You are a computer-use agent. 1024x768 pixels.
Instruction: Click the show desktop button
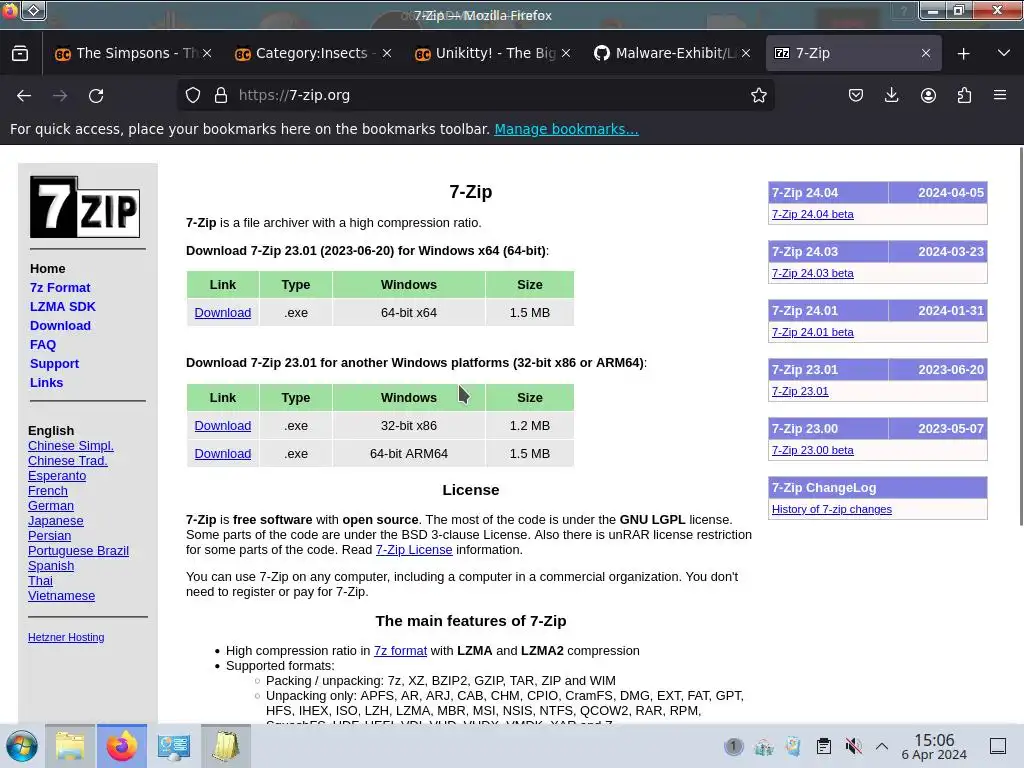click(x=998, y=746)
